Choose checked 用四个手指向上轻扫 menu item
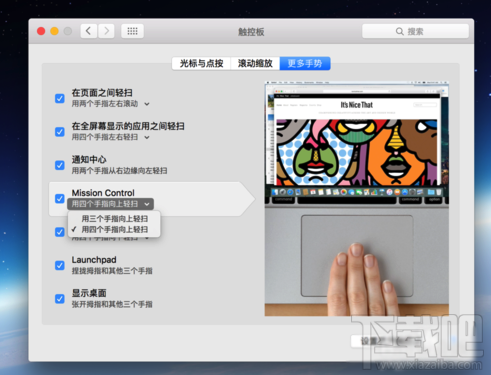Viewport: 491px width, 375px height. [114, 229]
